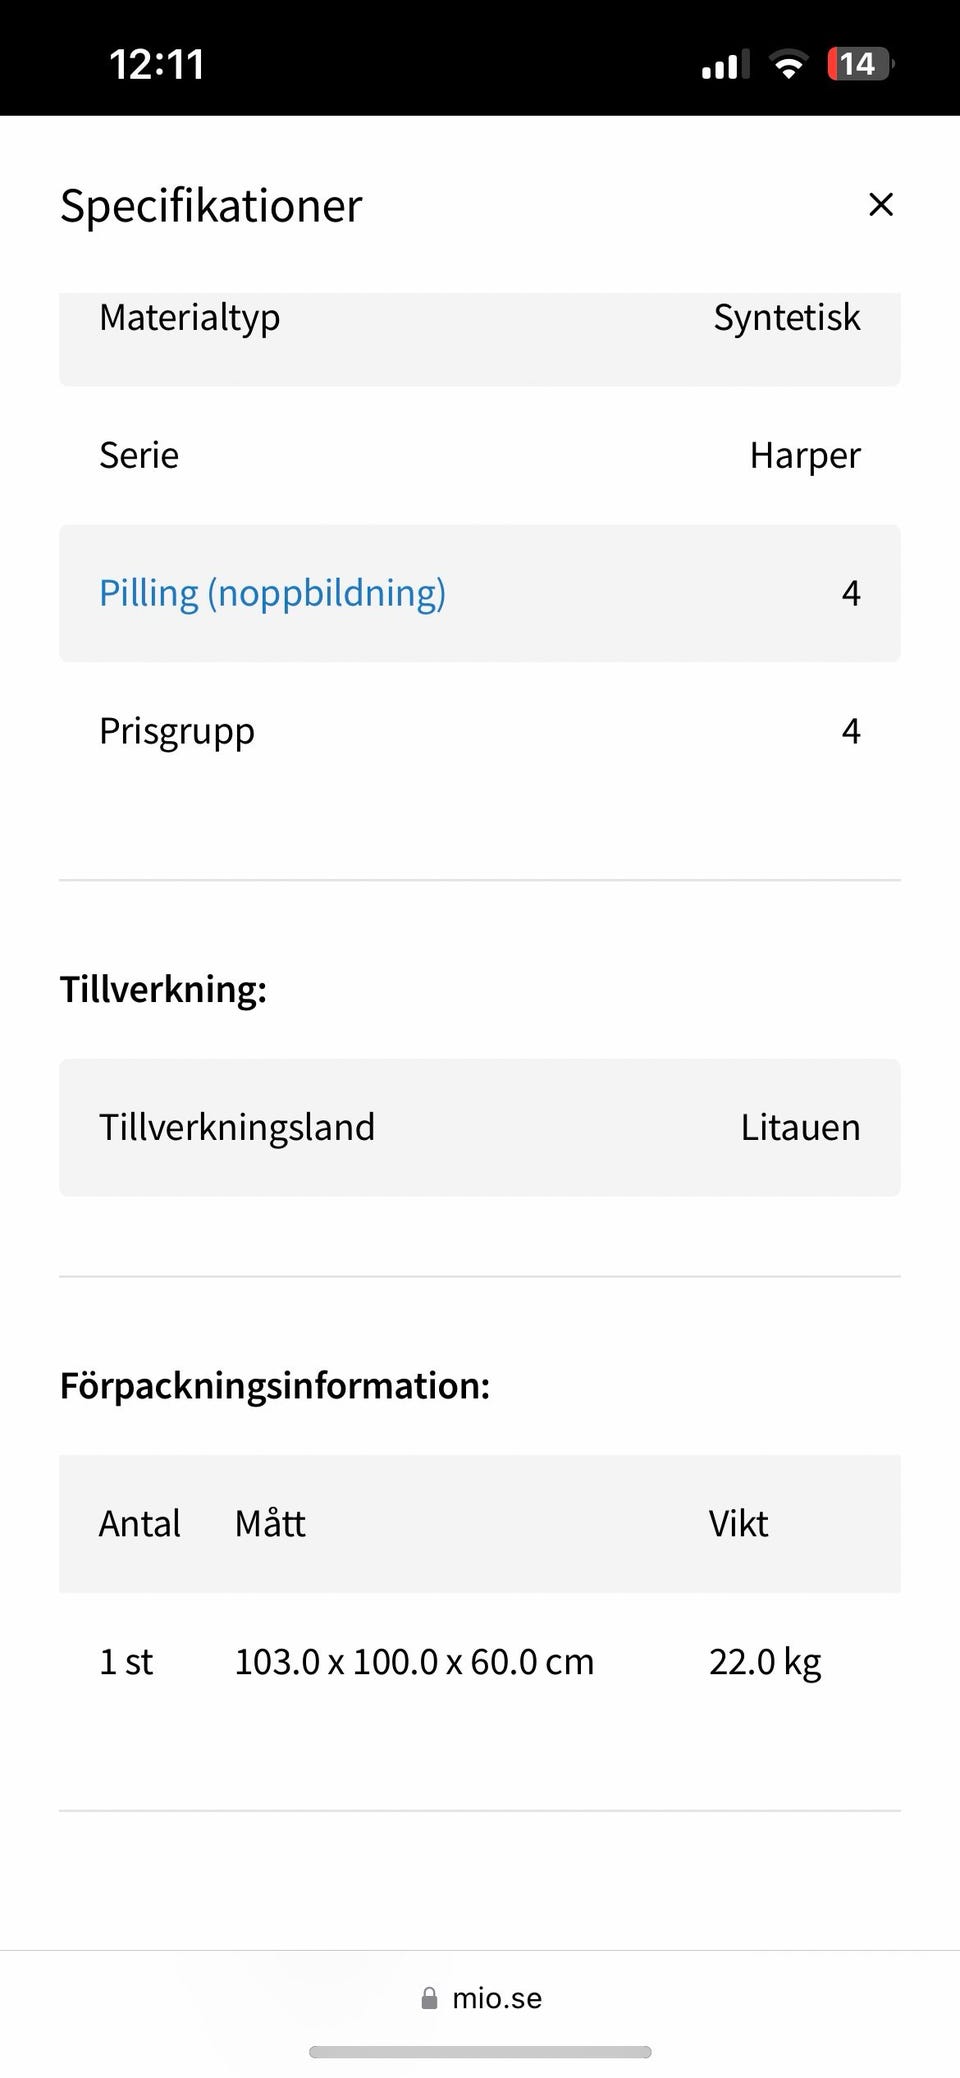Viewport: 960px width, 2078px height.
Task: Tap the battery indicator showing 14
Action: (859, 65)
